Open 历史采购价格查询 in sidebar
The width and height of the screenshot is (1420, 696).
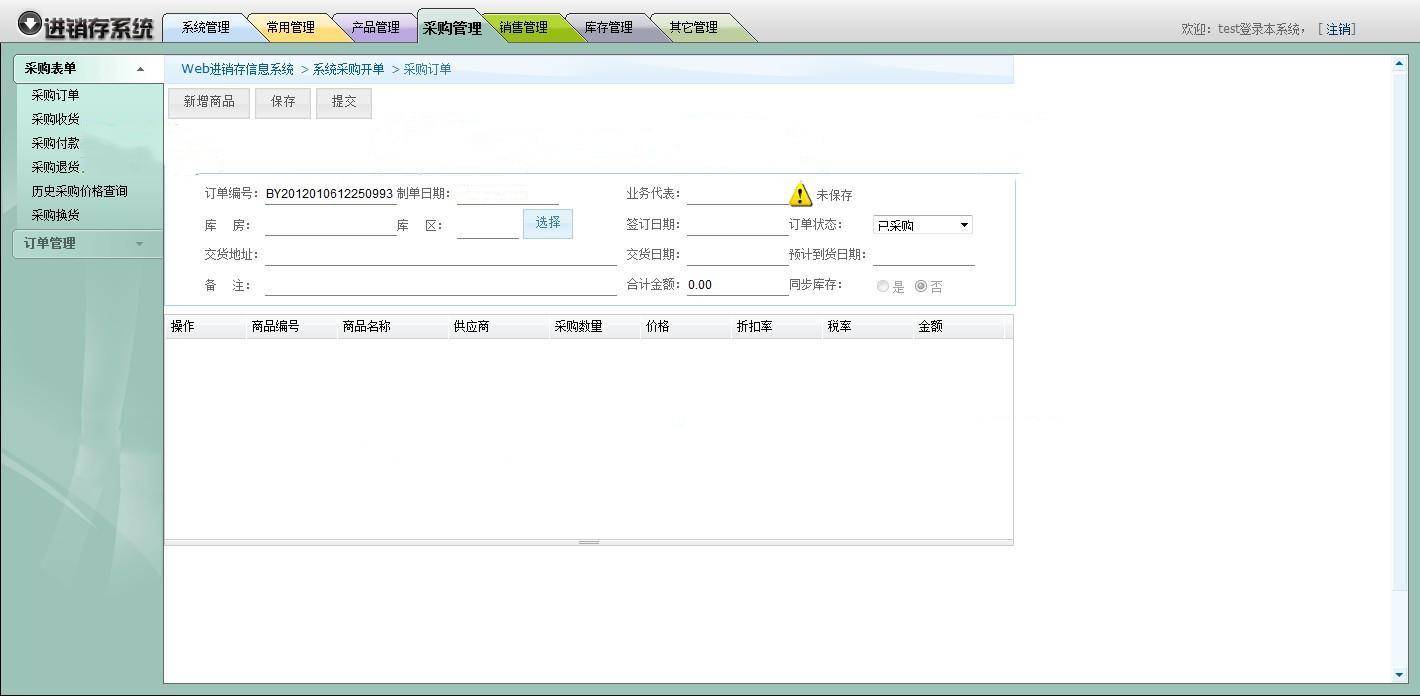point(79,191)
